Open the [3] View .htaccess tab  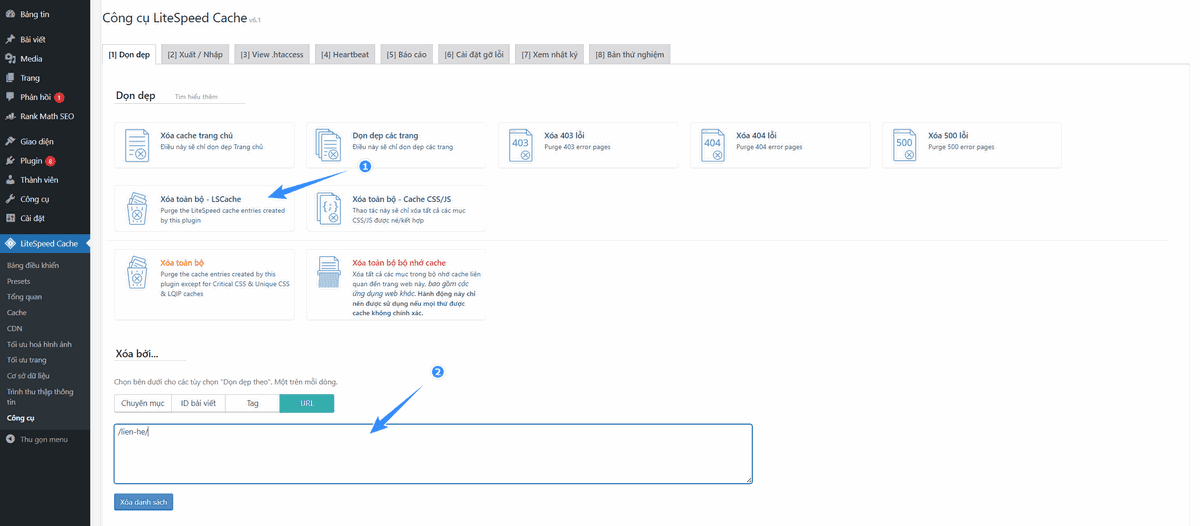coord(271,54)
